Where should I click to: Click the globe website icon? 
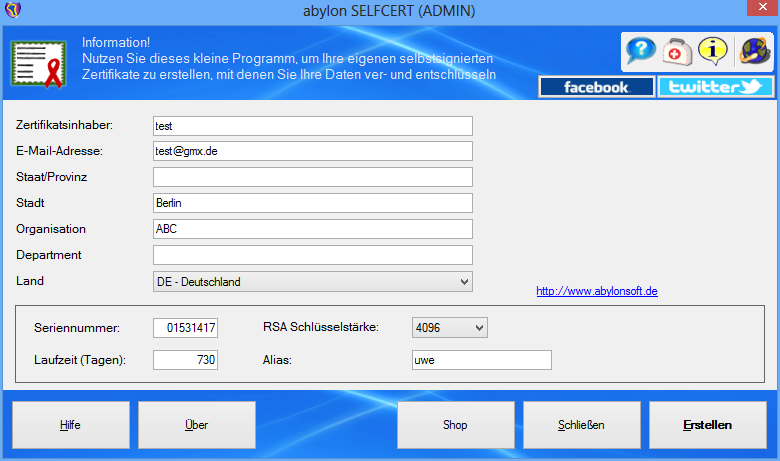coord(755,51)
